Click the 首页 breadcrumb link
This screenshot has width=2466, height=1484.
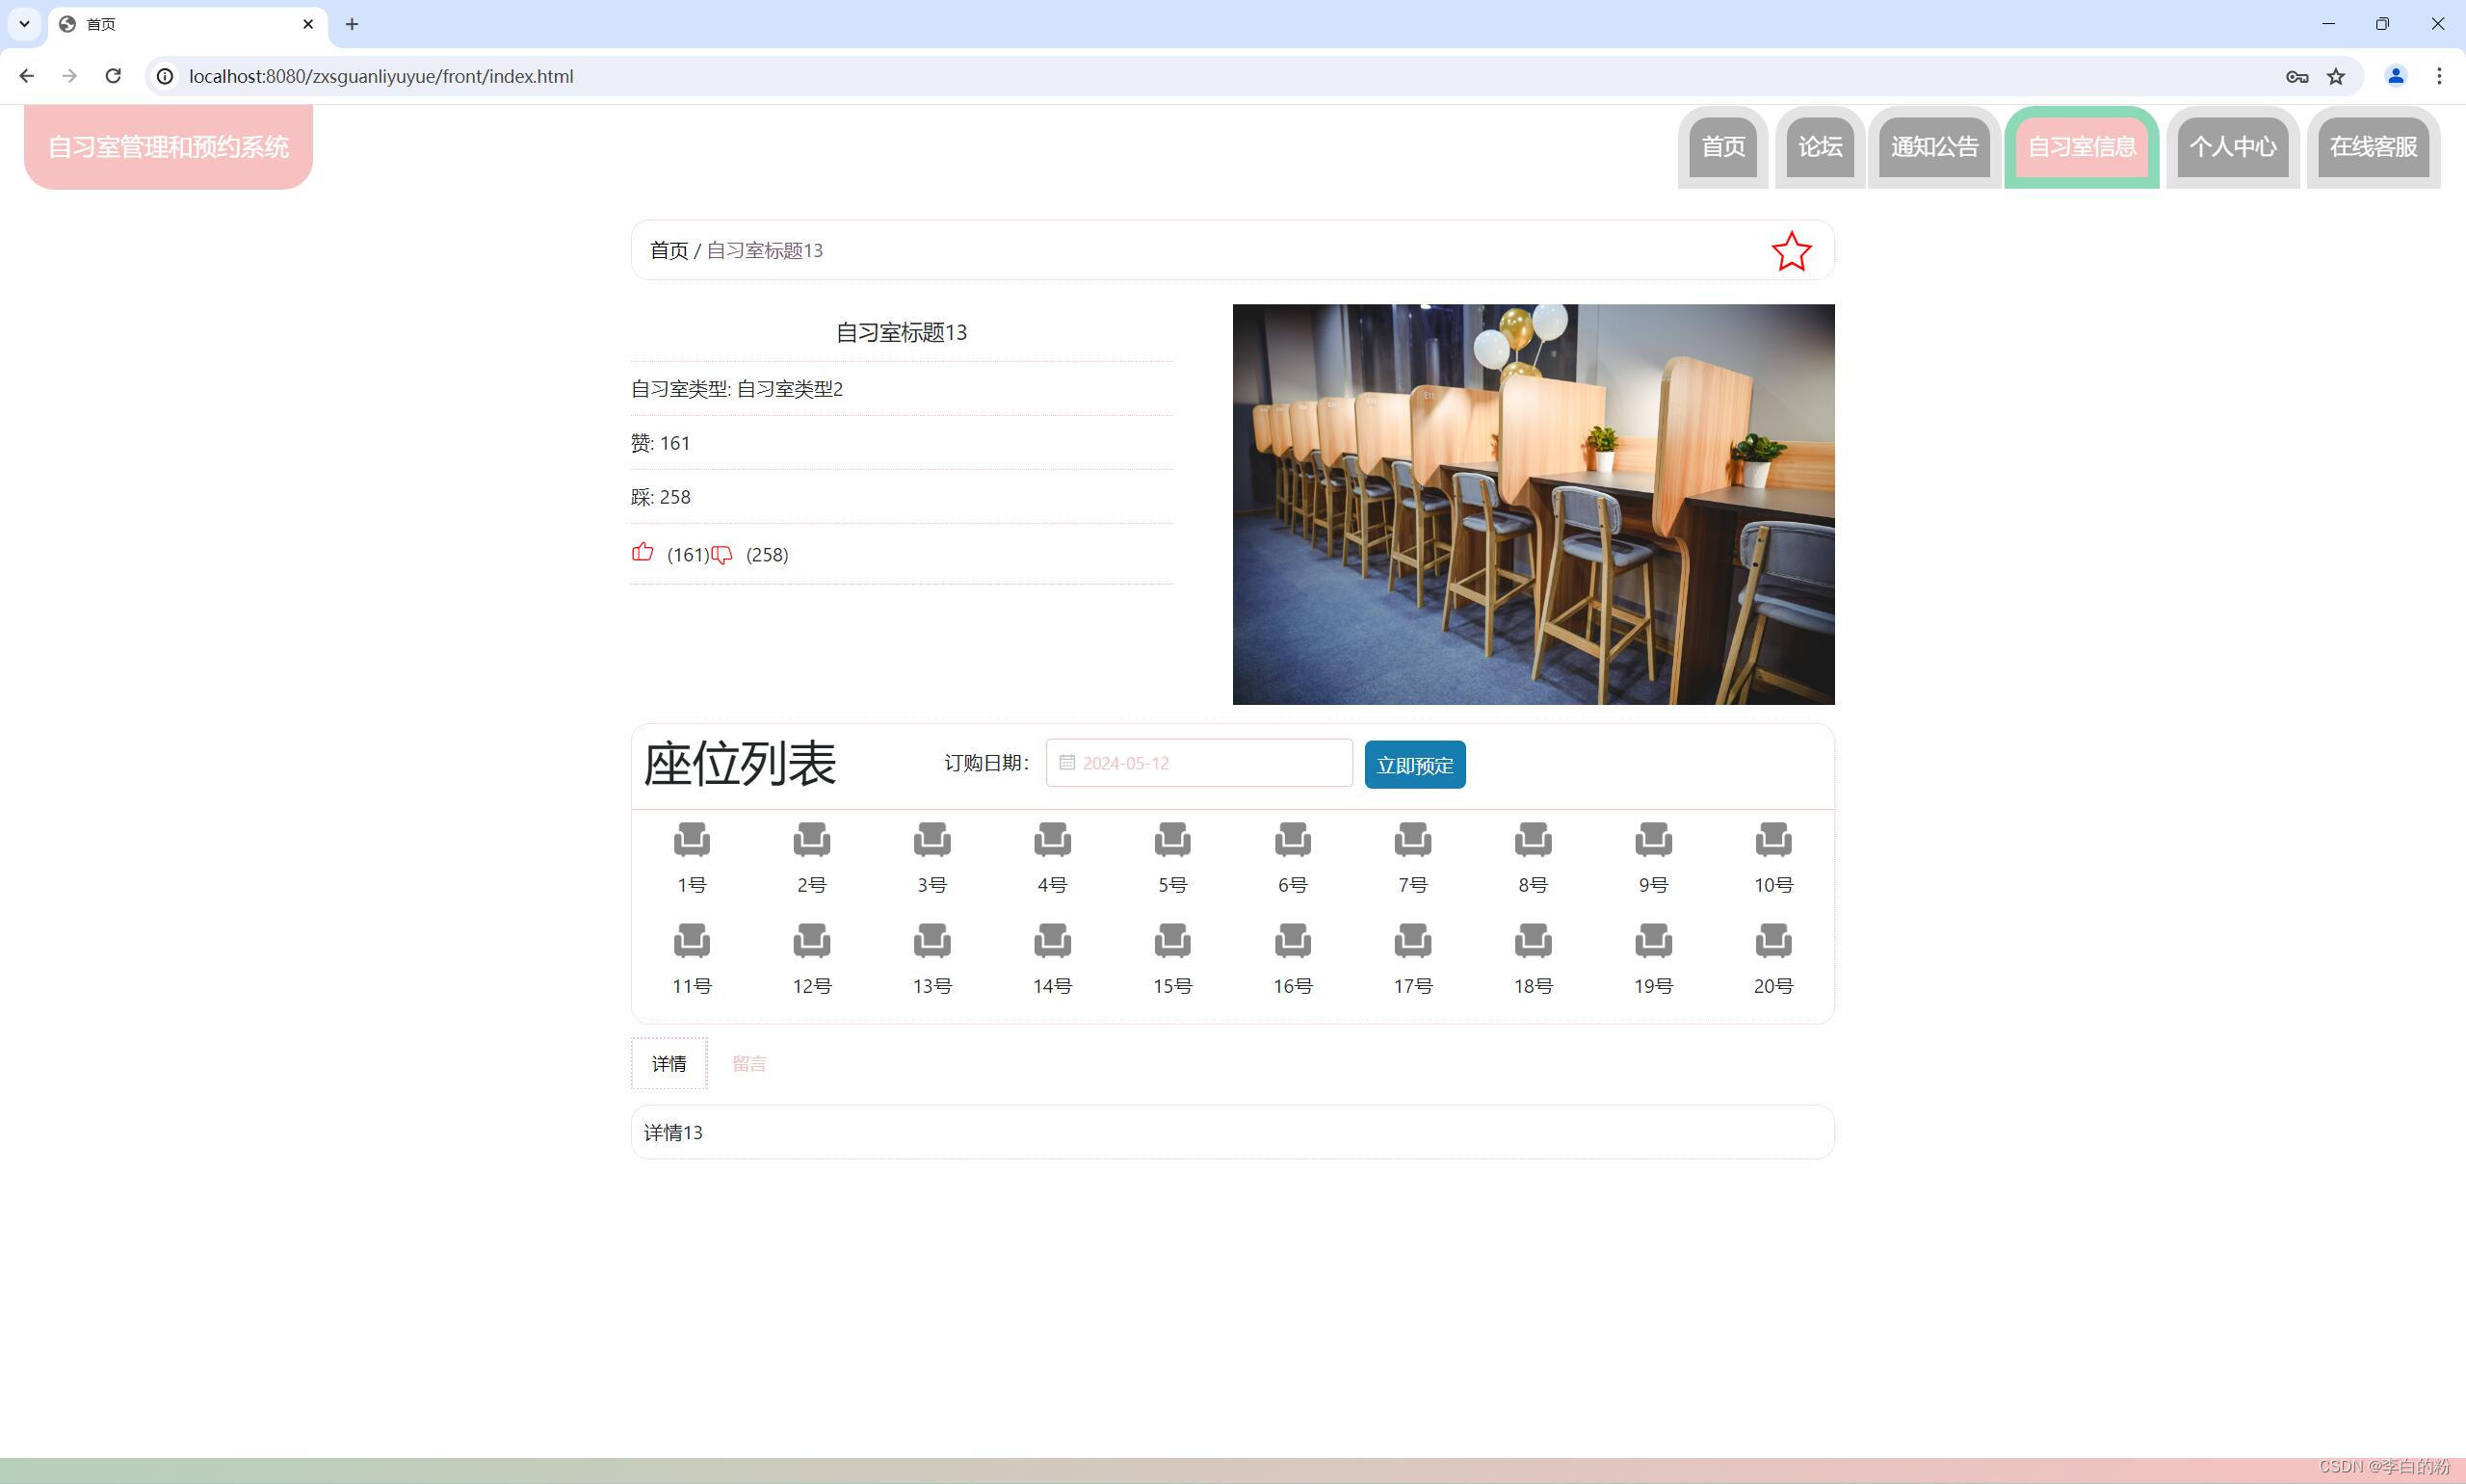coord(668,251)
